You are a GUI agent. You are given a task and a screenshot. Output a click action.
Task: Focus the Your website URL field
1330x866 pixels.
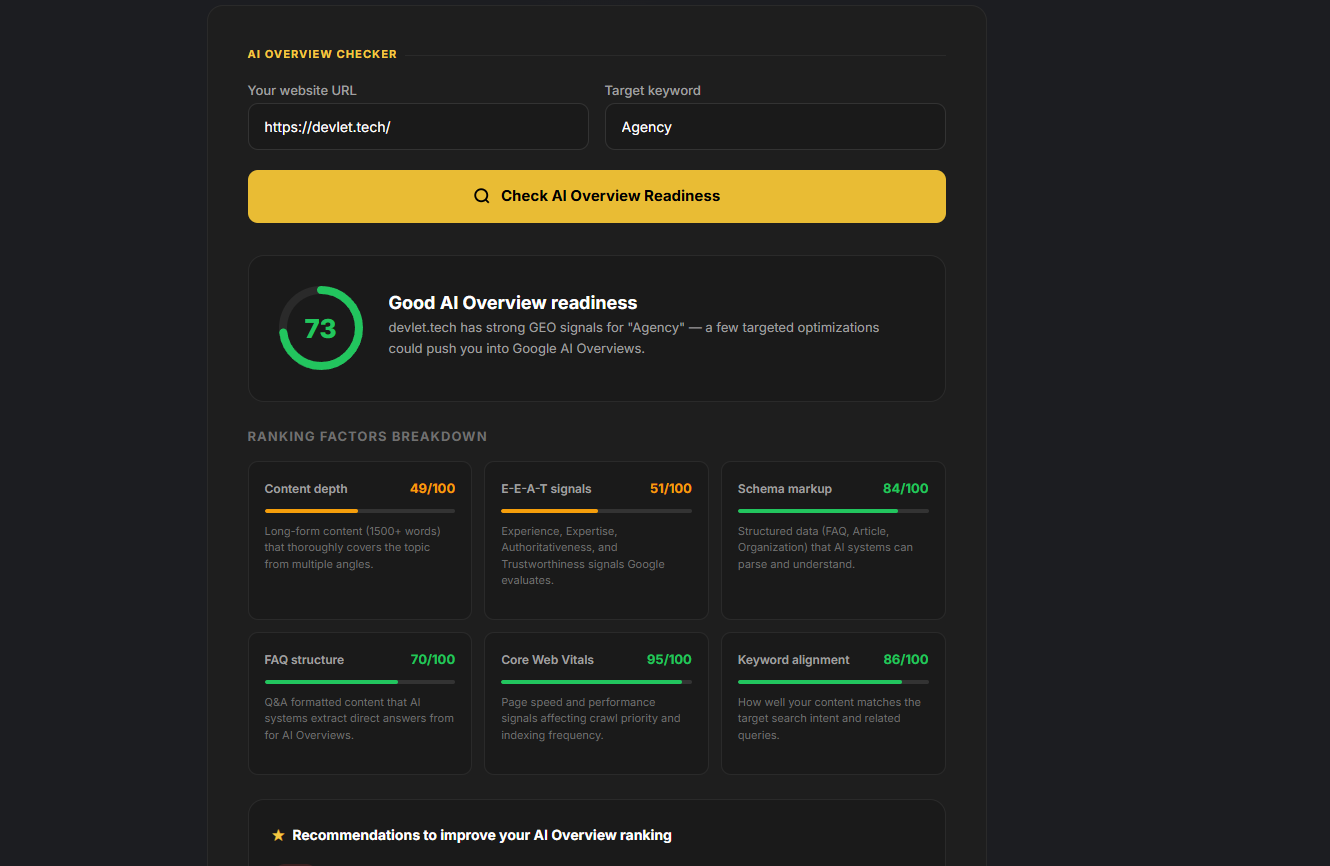click(418, 127)
